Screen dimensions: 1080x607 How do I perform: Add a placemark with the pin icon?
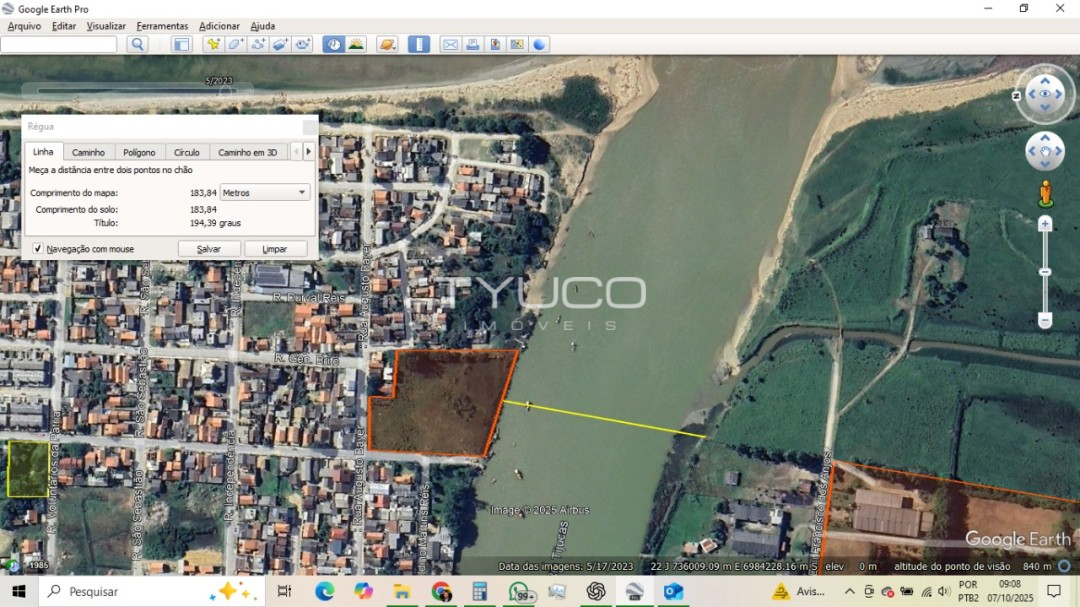213,44
